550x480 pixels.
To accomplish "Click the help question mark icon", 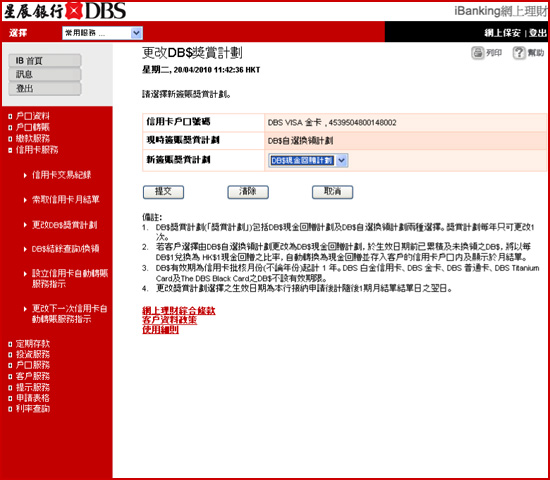I will click(519, 53).
